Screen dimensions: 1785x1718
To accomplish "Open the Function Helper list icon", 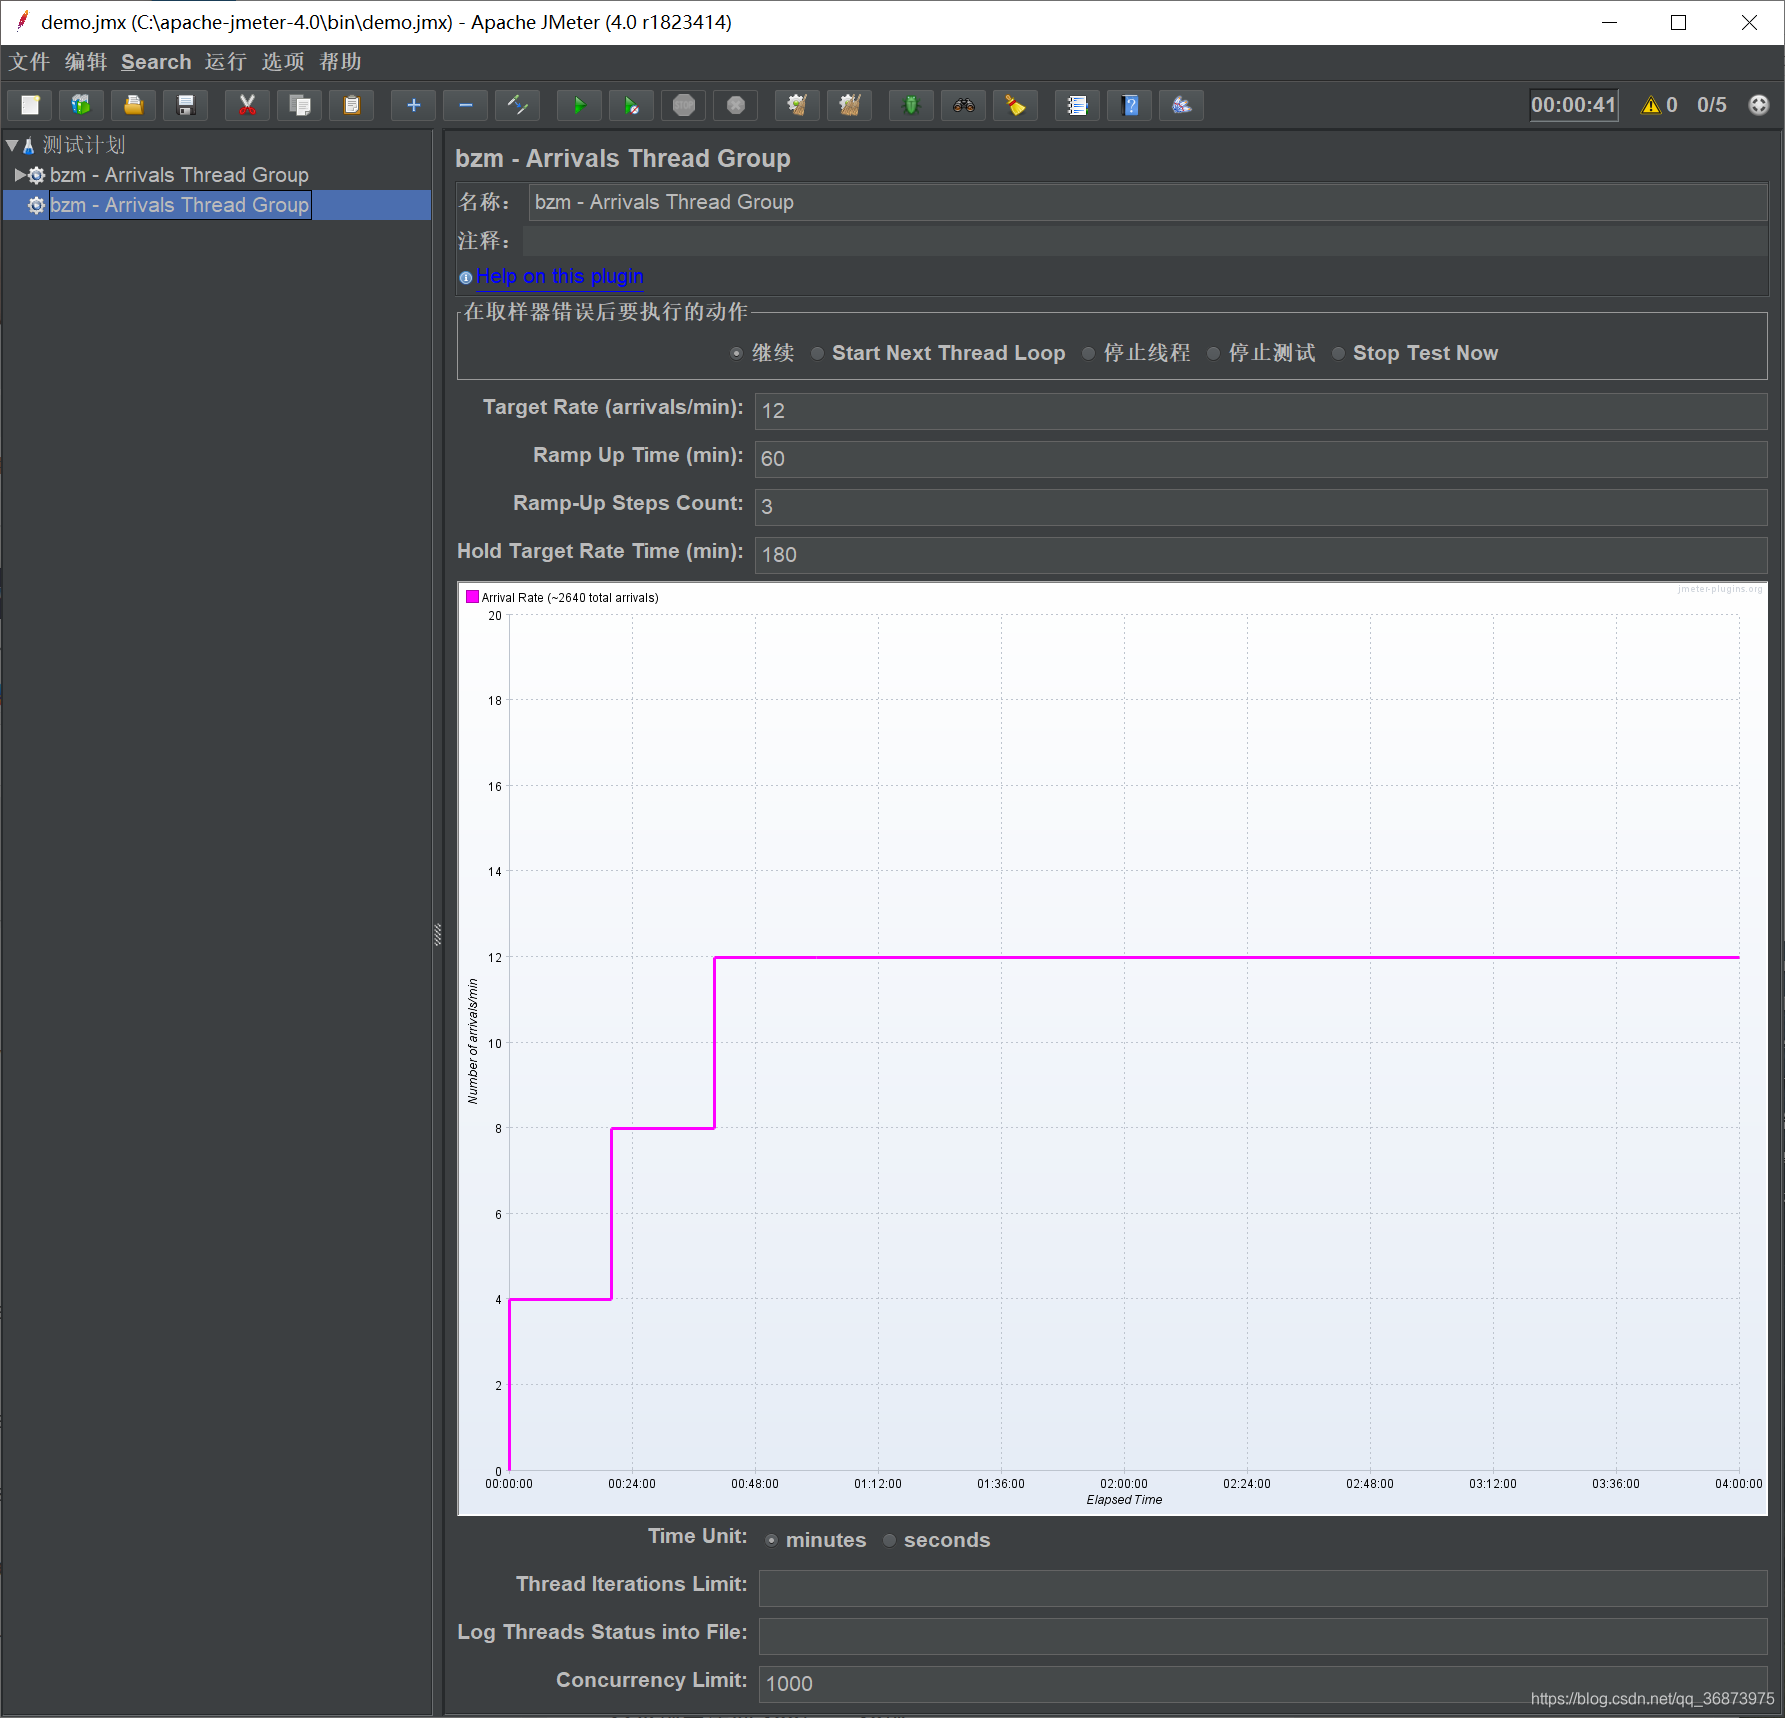I will click(x=1077, y=105).
